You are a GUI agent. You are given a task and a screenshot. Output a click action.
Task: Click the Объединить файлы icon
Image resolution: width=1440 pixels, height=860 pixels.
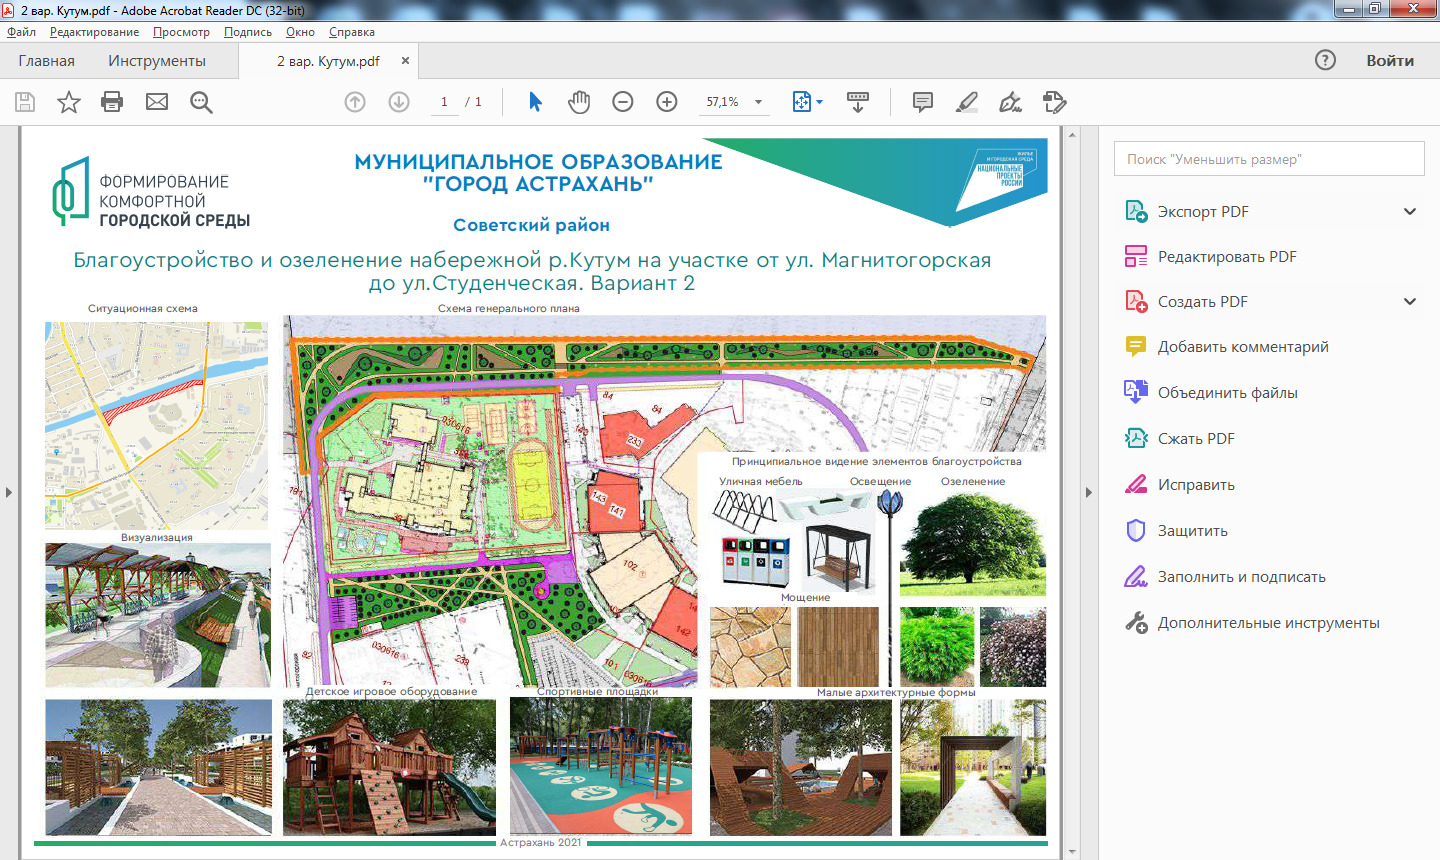point(1136,392)
